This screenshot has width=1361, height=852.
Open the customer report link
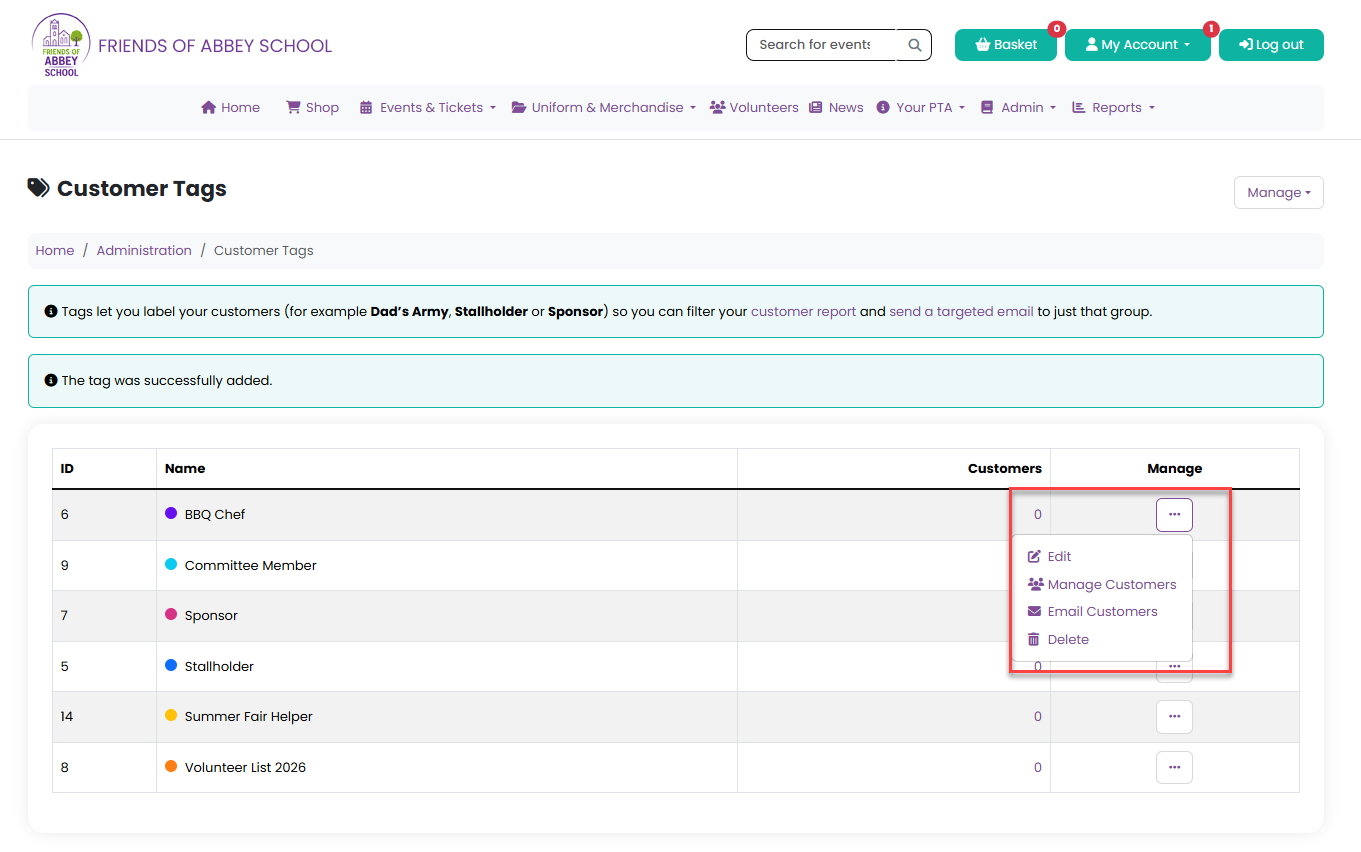click(x=804, y=312)
